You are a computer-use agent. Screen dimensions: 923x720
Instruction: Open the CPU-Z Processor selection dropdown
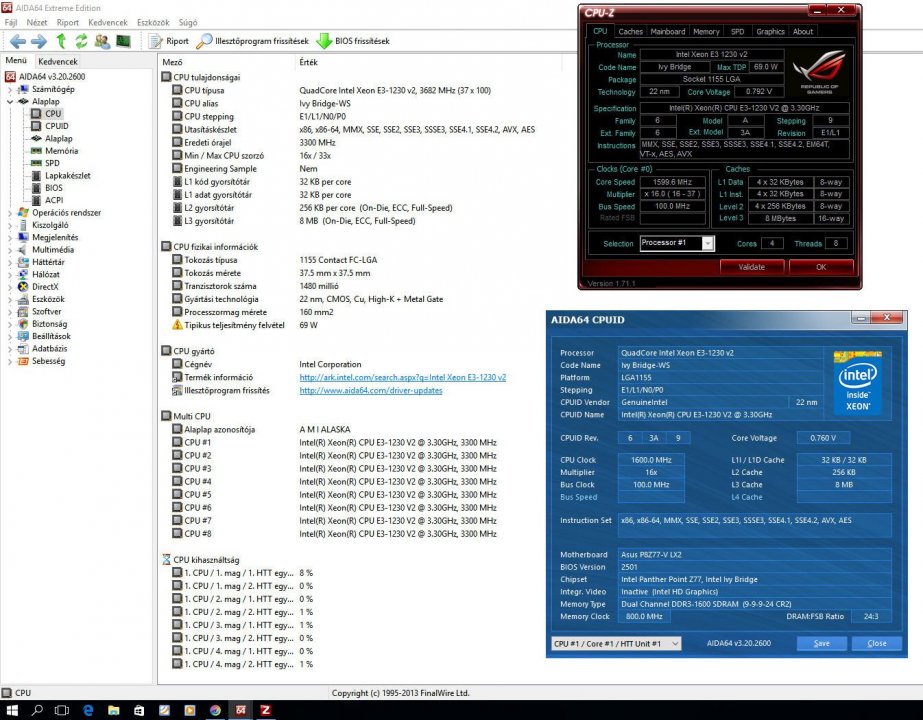coord(708,243)
